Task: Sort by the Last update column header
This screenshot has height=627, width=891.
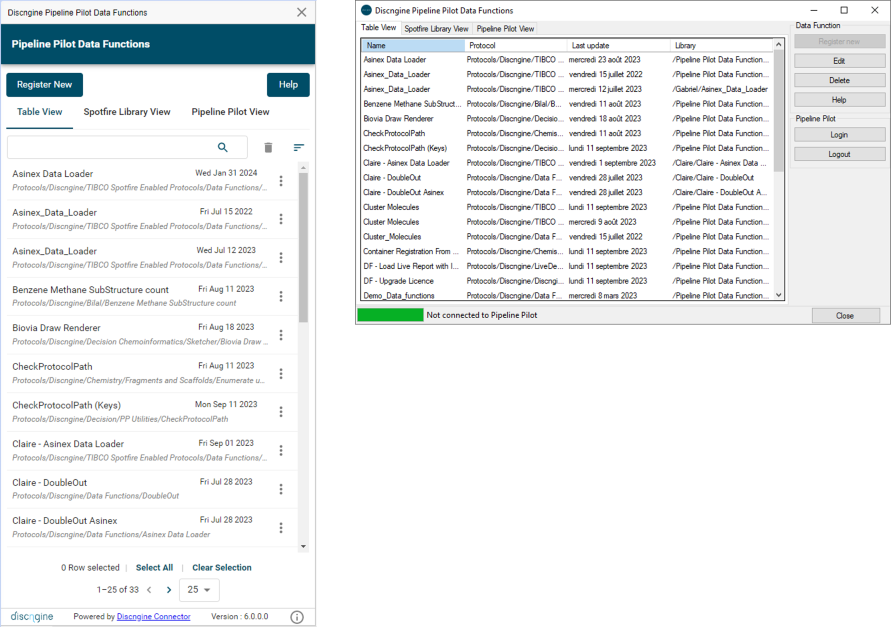Action: click(619, 45)
